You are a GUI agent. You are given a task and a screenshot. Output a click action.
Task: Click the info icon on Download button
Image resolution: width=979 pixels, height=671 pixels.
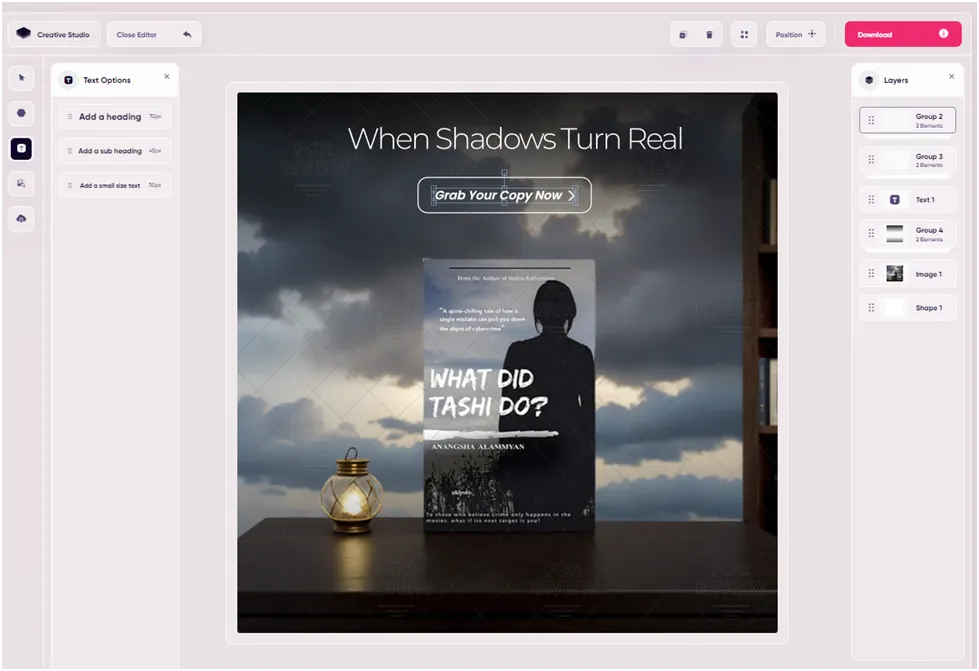click(943, 34)
